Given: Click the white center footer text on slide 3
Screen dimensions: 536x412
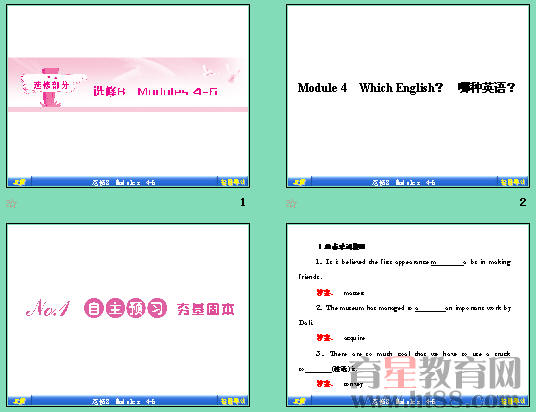Looking at the screenshot, I should (x=123, y=401).
